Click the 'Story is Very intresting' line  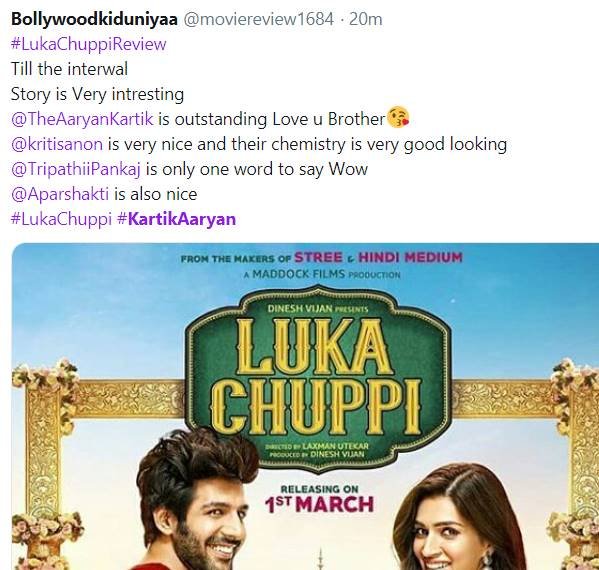97,94
